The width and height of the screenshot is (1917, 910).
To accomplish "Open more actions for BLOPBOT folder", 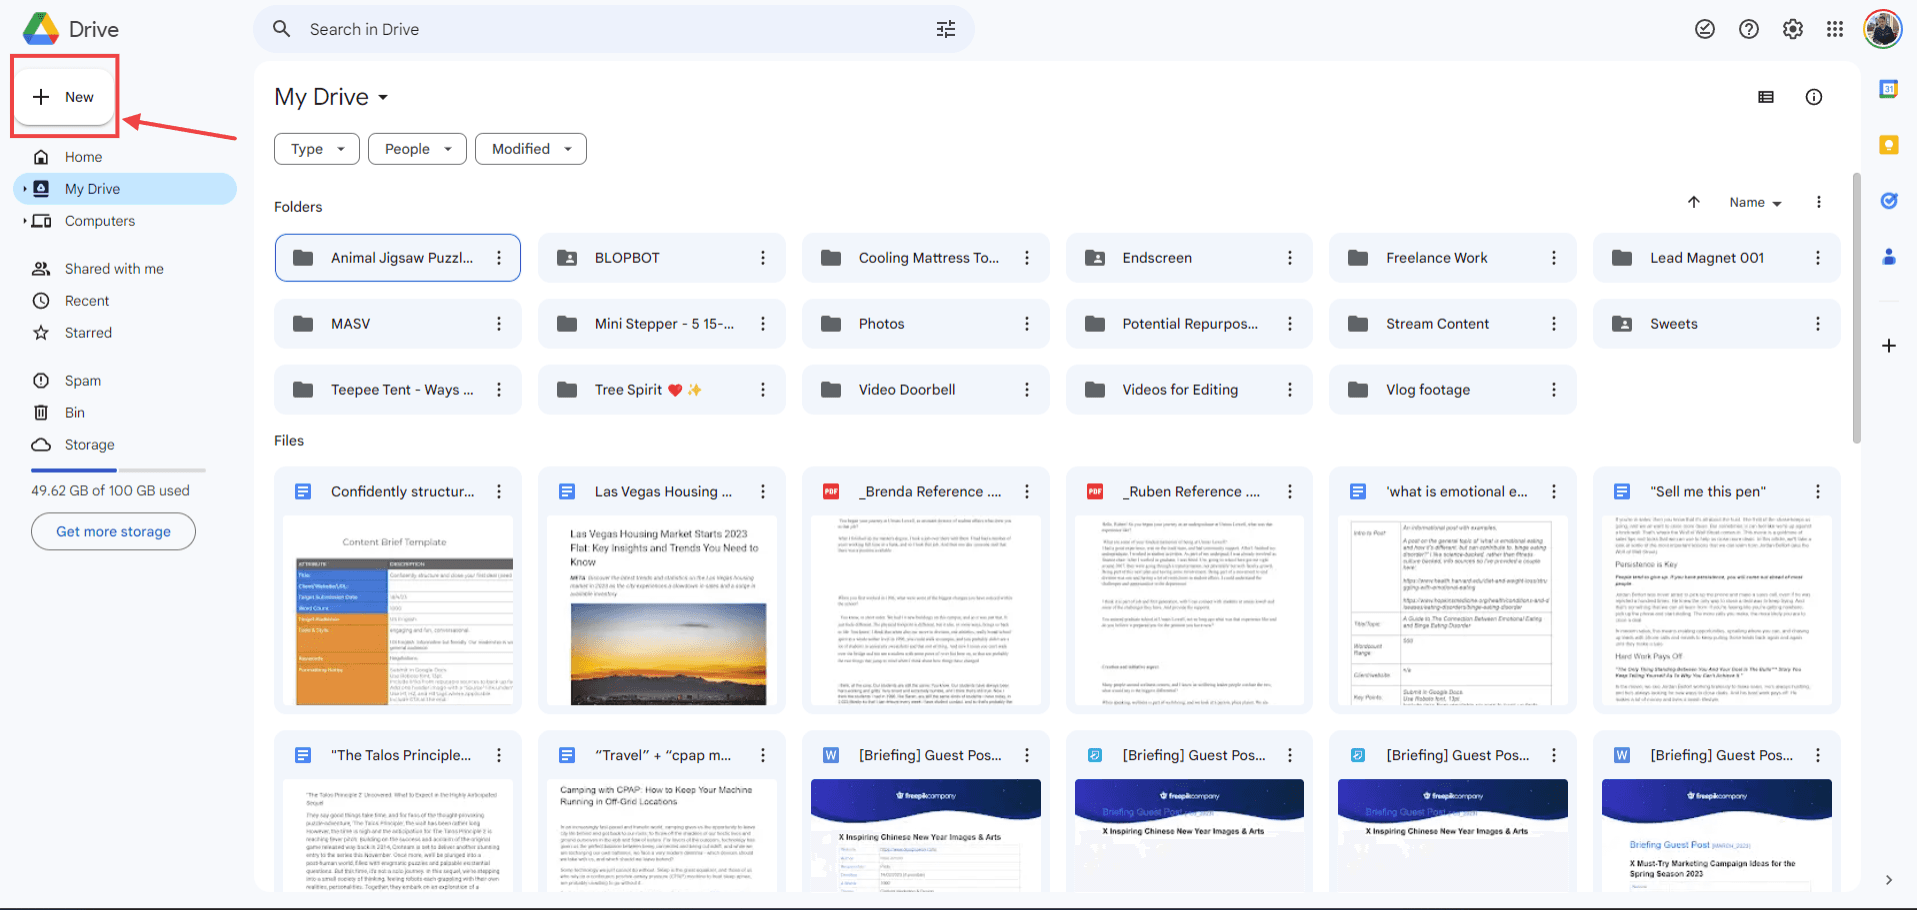I will [763, 258].
